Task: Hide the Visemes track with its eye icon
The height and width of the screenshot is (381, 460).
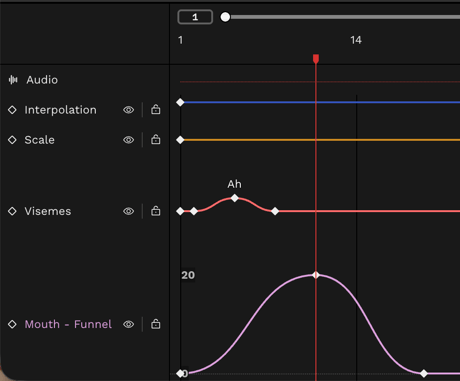Action: point(129,211)
